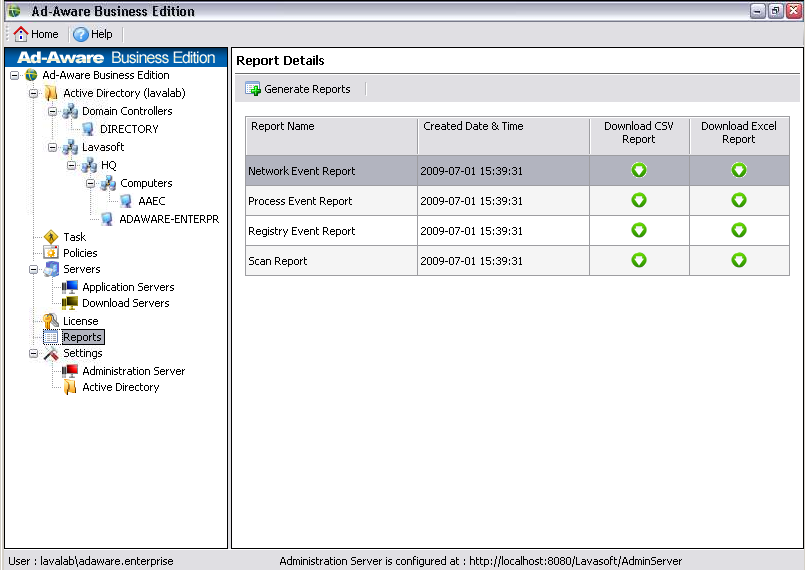Download Excel for Process Event Report
Viewport: 805px width, 570px height.
point(739,200)
